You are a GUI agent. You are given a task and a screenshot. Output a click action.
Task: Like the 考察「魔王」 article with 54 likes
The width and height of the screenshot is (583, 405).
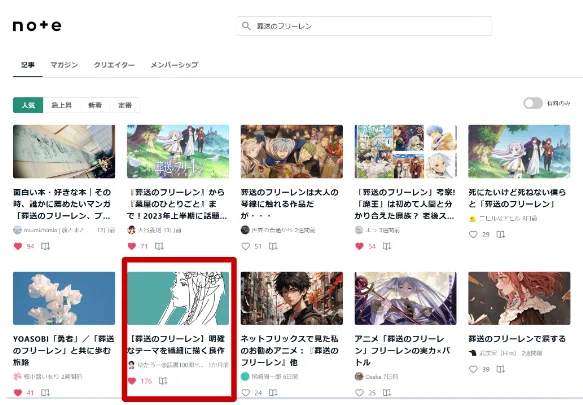pyautogui.click(x=359, y=246)
